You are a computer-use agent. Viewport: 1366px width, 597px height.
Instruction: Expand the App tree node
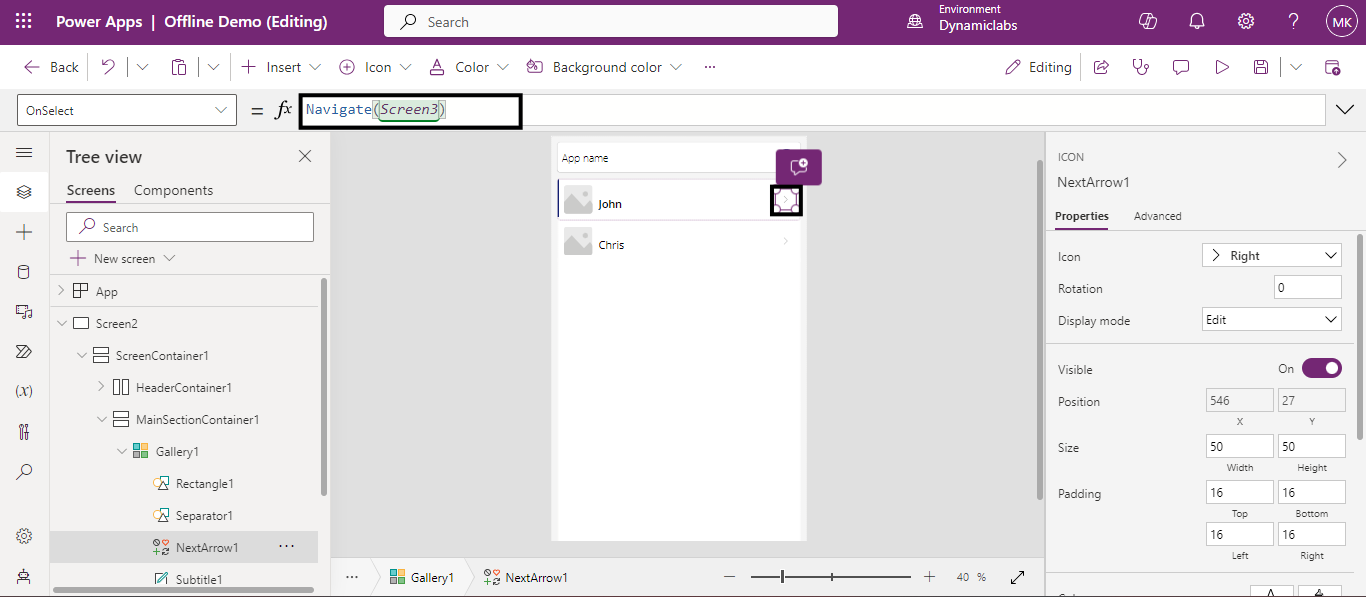tap(61, 291)
